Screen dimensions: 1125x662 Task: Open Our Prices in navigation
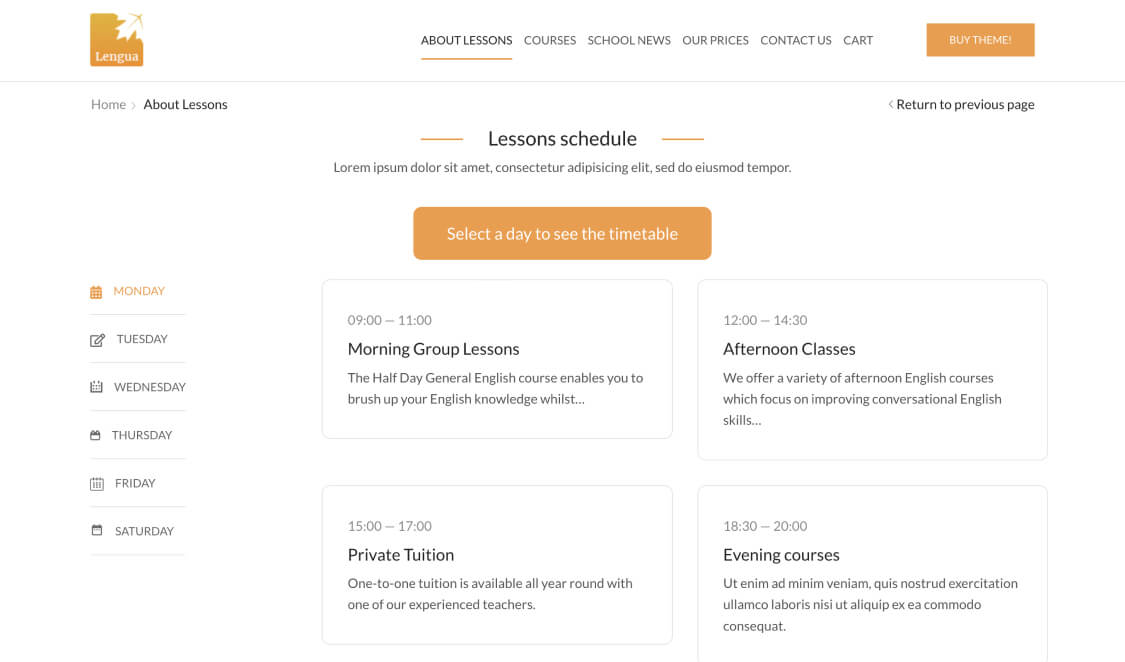click(x=715, y=40)
